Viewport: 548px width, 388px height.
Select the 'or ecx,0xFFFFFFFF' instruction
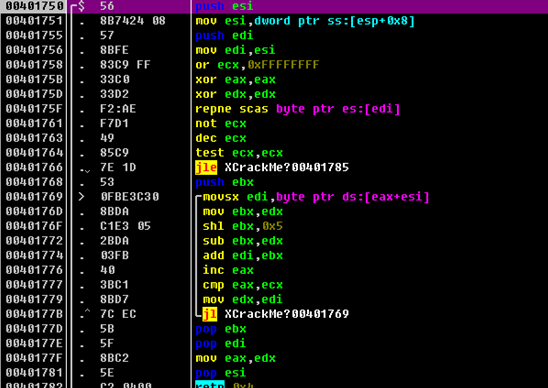tap(257, 65)
